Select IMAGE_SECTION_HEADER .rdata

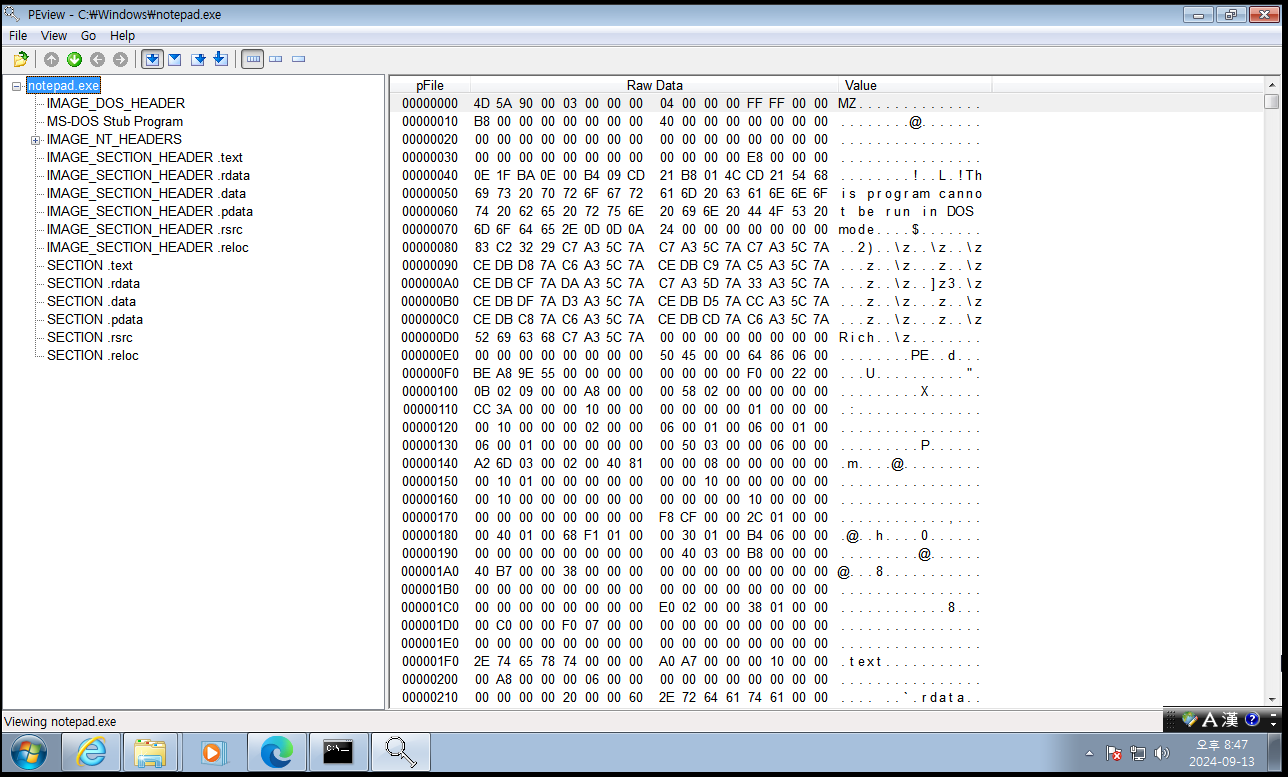(x=148, y=175)
